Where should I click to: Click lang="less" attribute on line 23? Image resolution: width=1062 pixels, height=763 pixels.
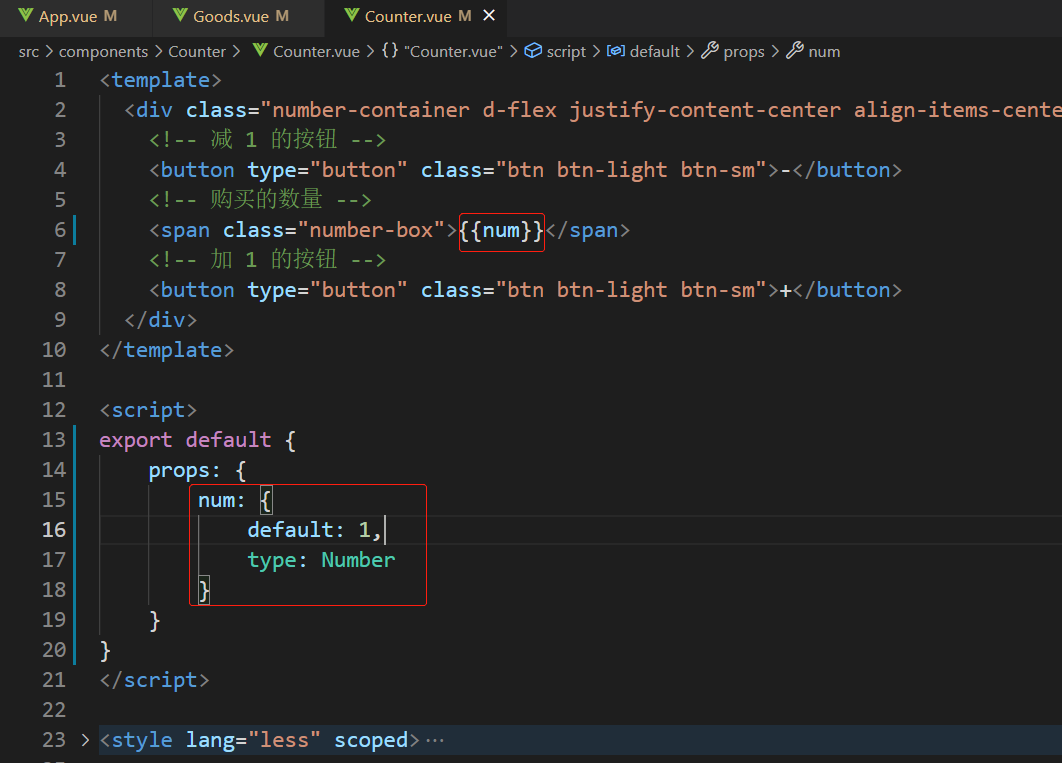253,741
